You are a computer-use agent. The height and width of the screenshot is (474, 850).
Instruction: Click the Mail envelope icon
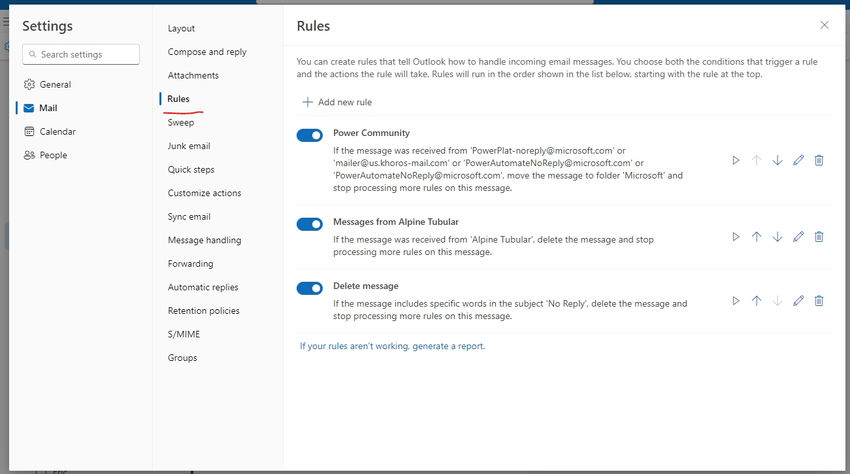pos(29,108)
